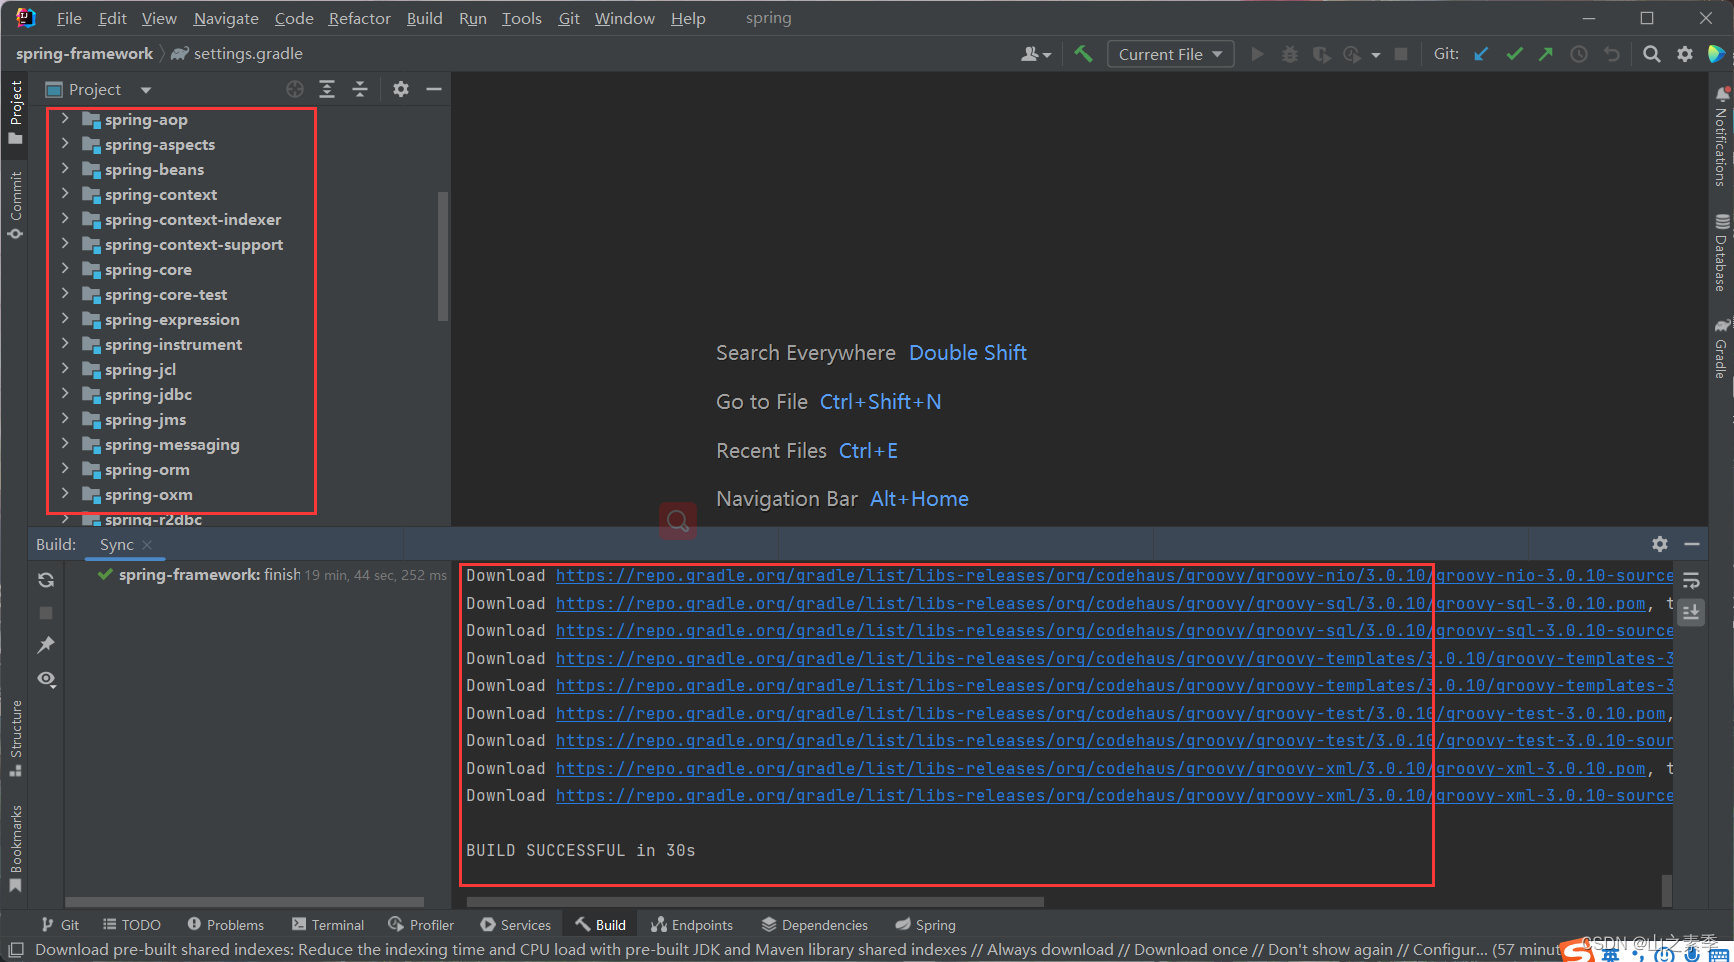Click the Run play icon in toolbar

pos(1258,54)
